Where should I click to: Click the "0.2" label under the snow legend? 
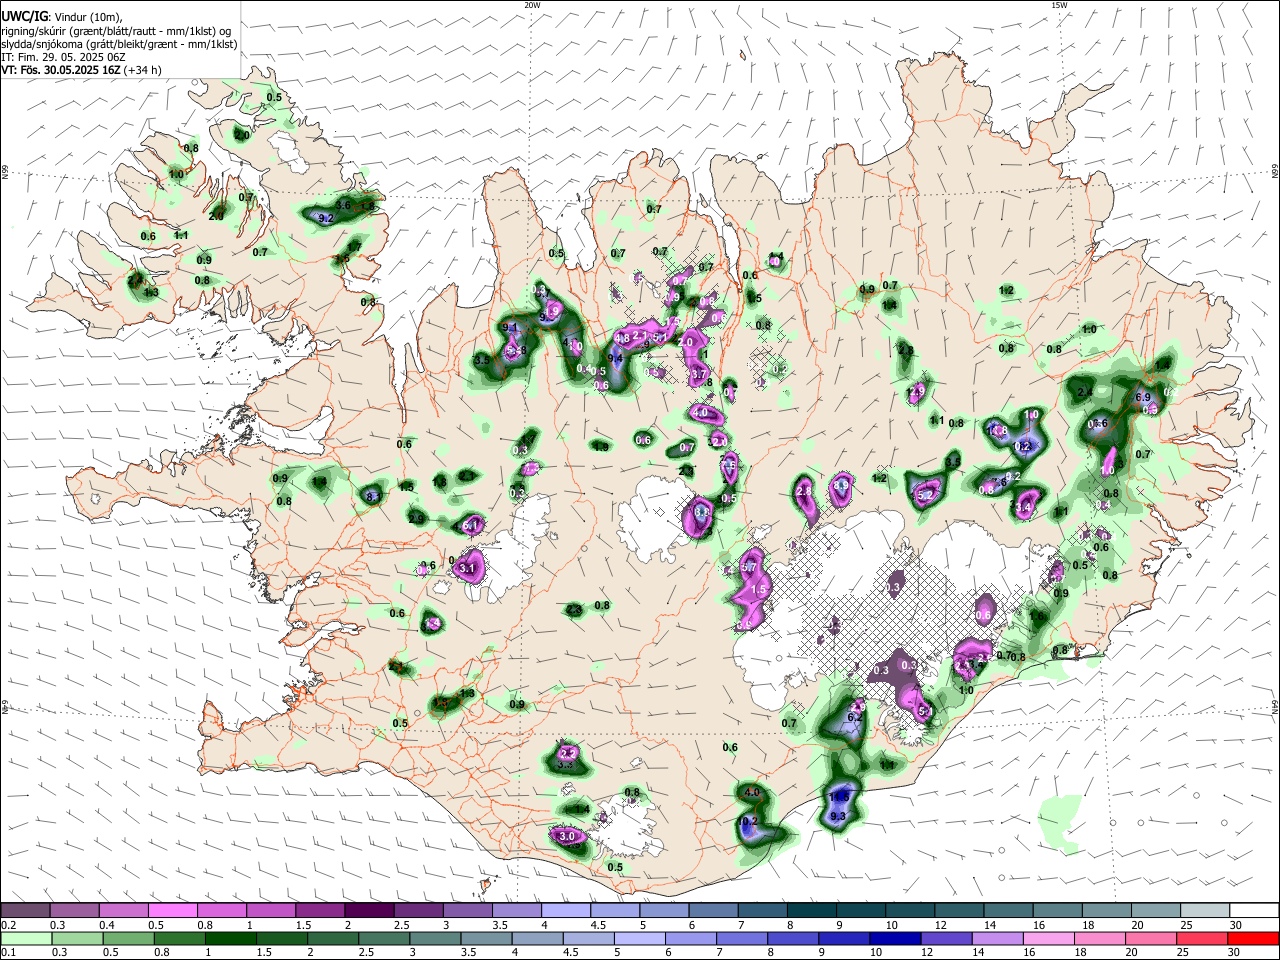pyautogui.click(x=8, y=925)
